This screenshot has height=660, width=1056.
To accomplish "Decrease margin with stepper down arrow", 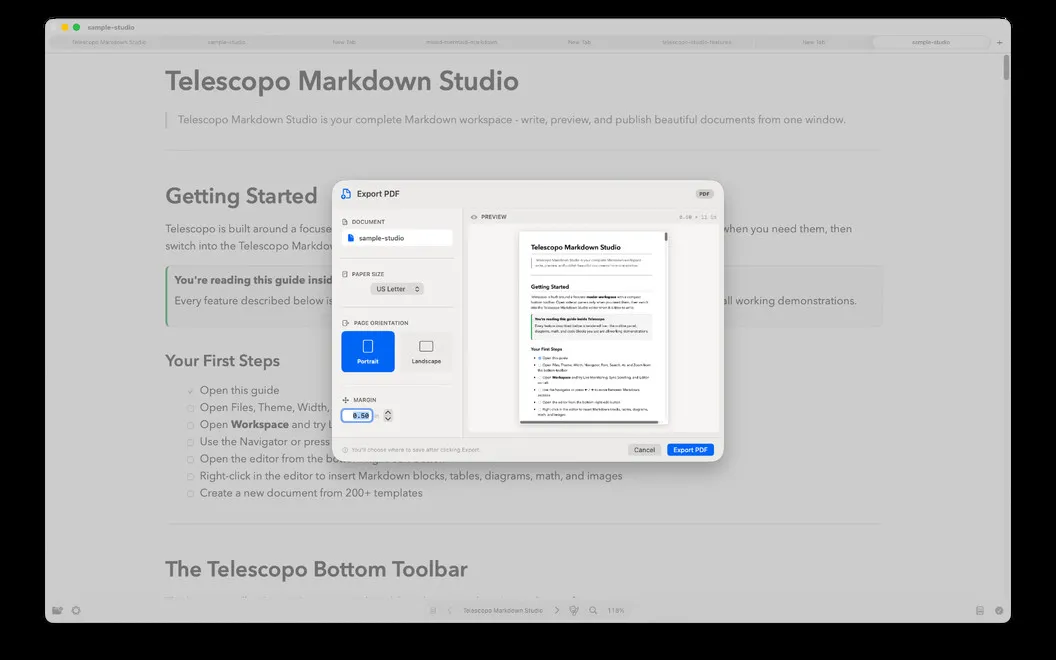I will 388,419.
